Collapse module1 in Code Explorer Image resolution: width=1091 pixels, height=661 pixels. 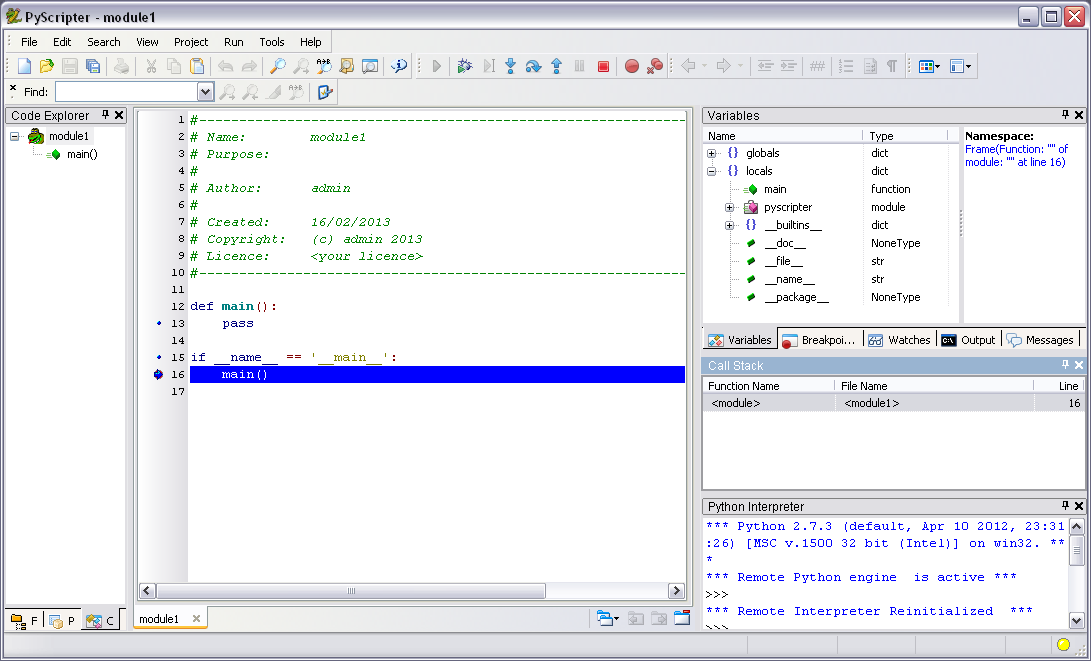(x=15, y=136)
